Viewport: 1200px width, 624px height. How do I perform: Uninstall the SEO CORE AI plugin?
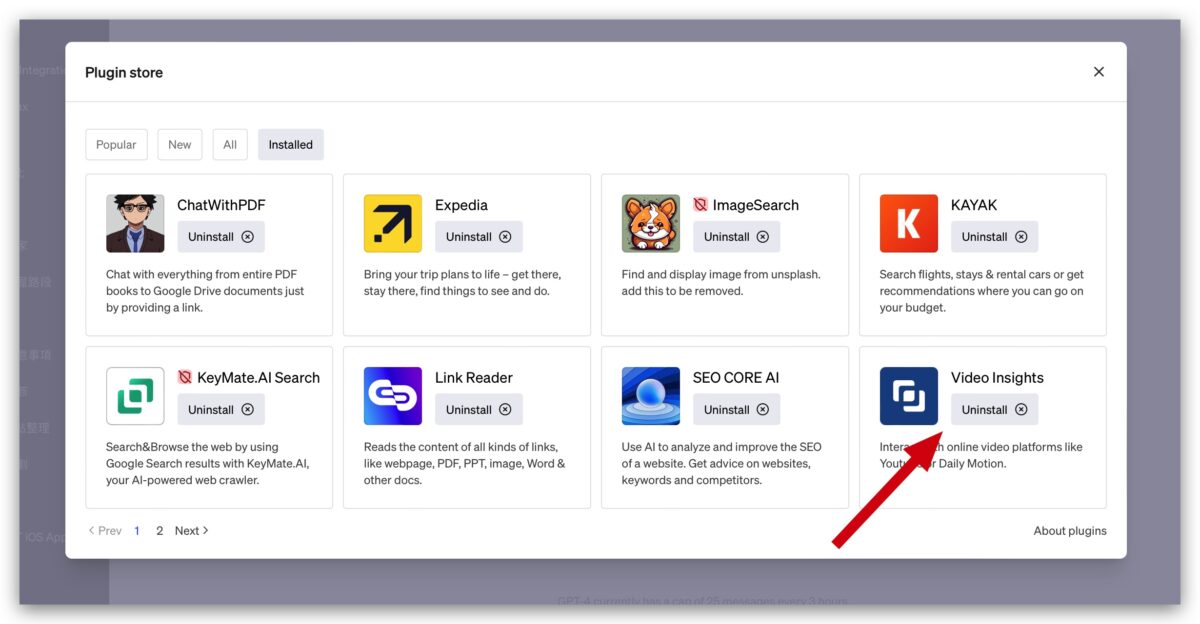coord(737,410)
